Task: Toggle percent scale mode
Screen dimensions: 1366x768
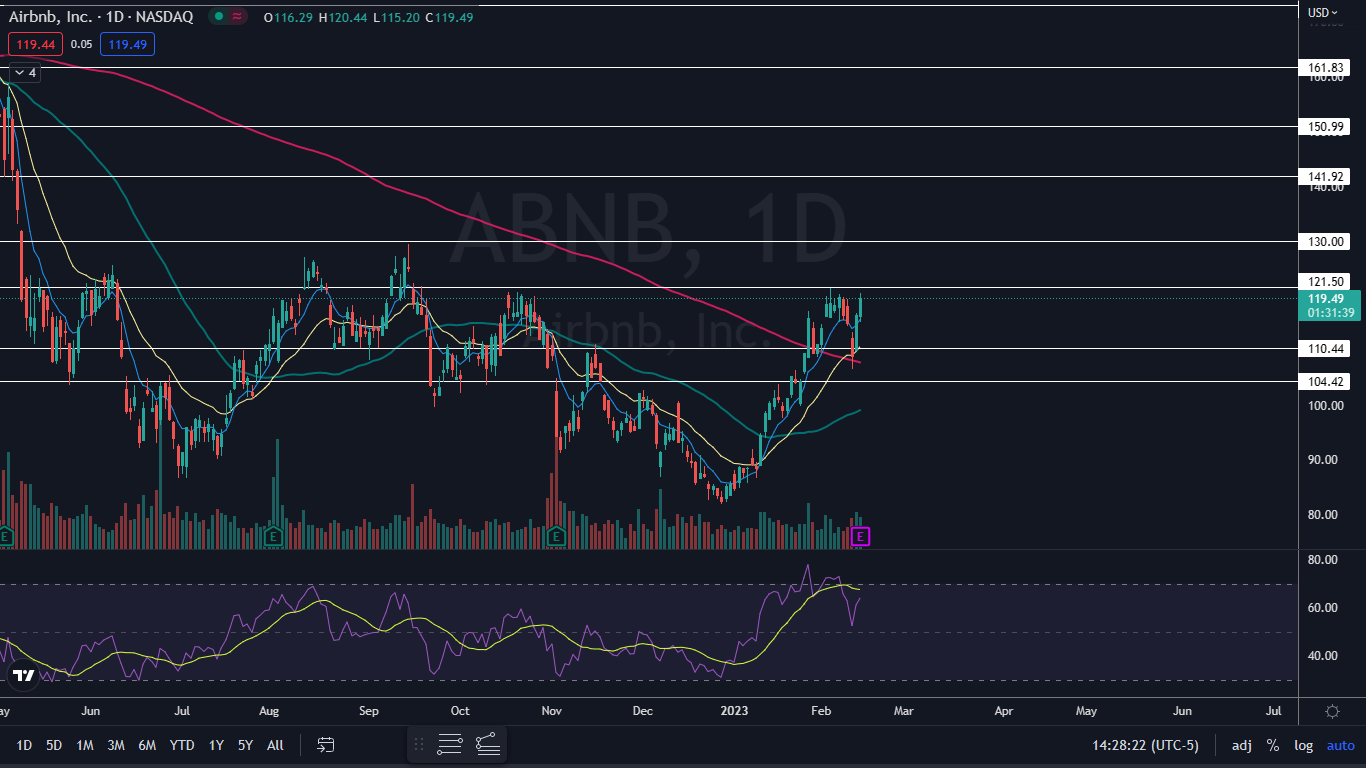Action: (1273, 745)
